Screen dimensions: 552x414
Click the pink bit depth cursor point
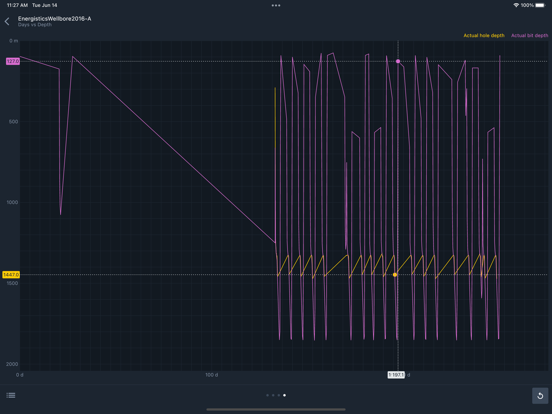[398, 61]
